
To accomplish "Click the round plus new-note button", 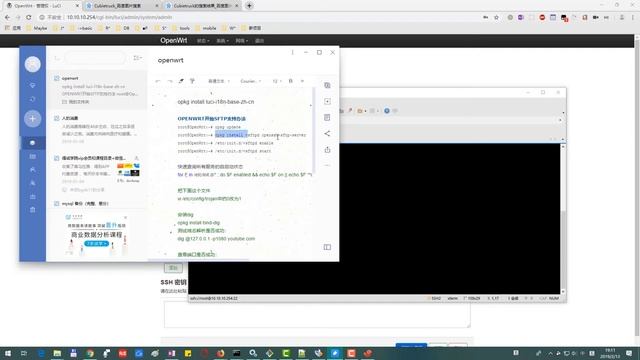I will pyautogui.click(x=33, y=119).
